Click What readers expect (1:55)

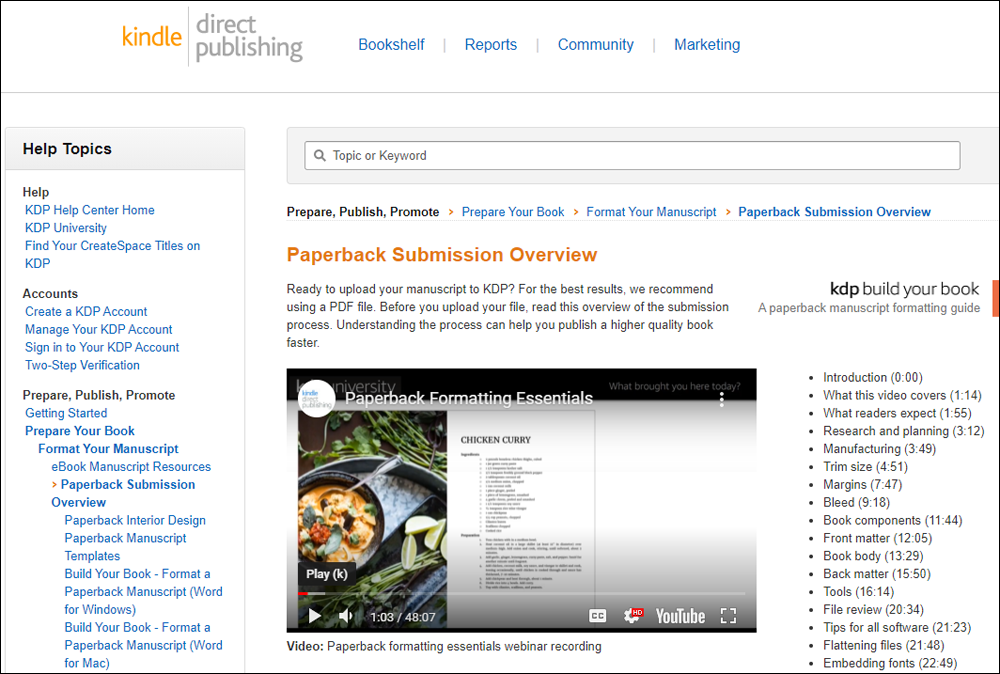coord(897,413)
